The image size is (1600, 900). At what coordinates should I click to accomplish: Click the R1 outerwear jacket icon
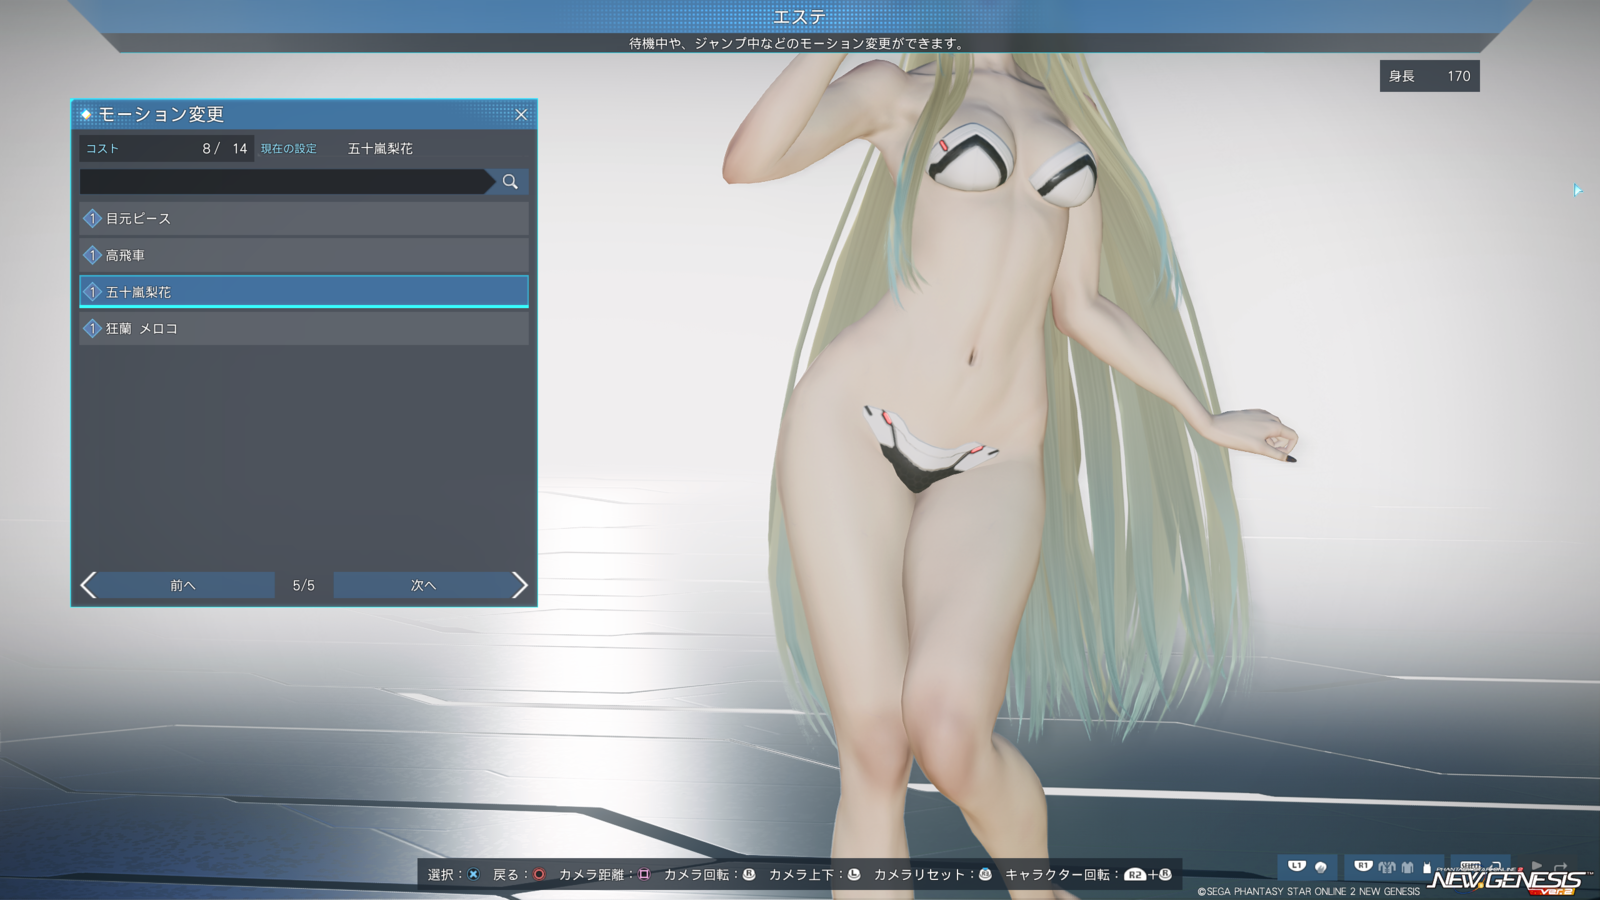click(1387, 867)
